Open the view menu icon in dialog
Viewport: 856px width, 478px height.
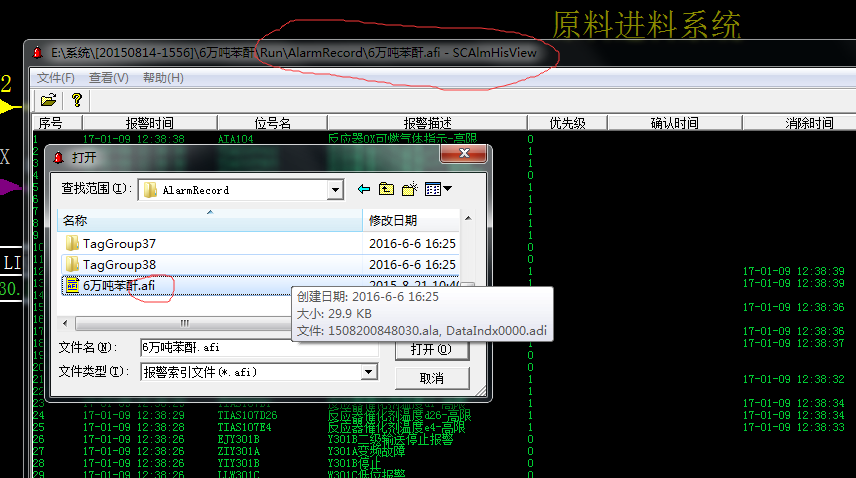point(438,189)
